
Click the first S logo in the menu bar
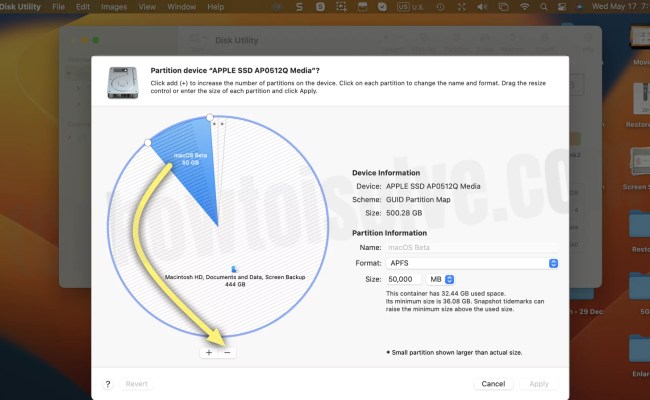(x=299, y=7)
